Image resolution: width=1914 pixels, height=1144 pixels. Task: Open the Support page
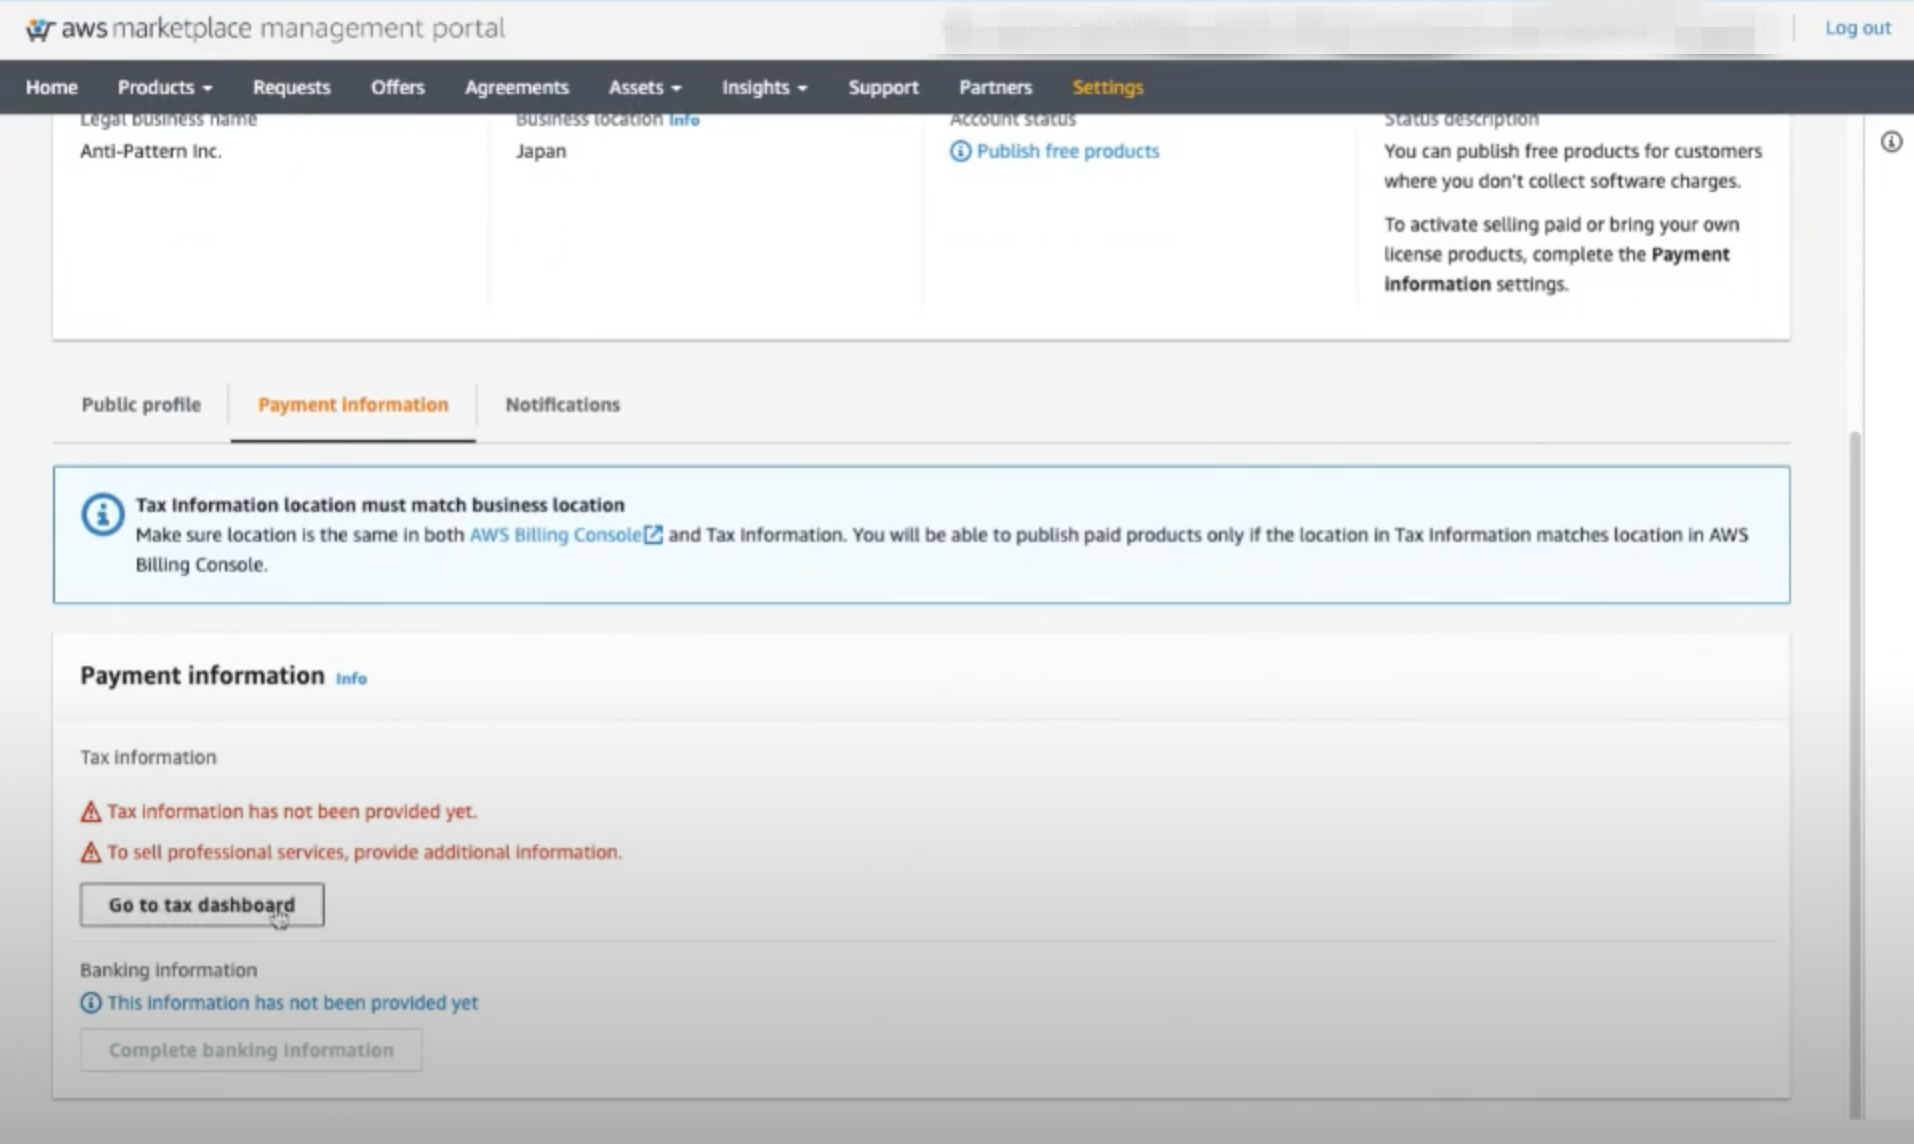[883, 87]
